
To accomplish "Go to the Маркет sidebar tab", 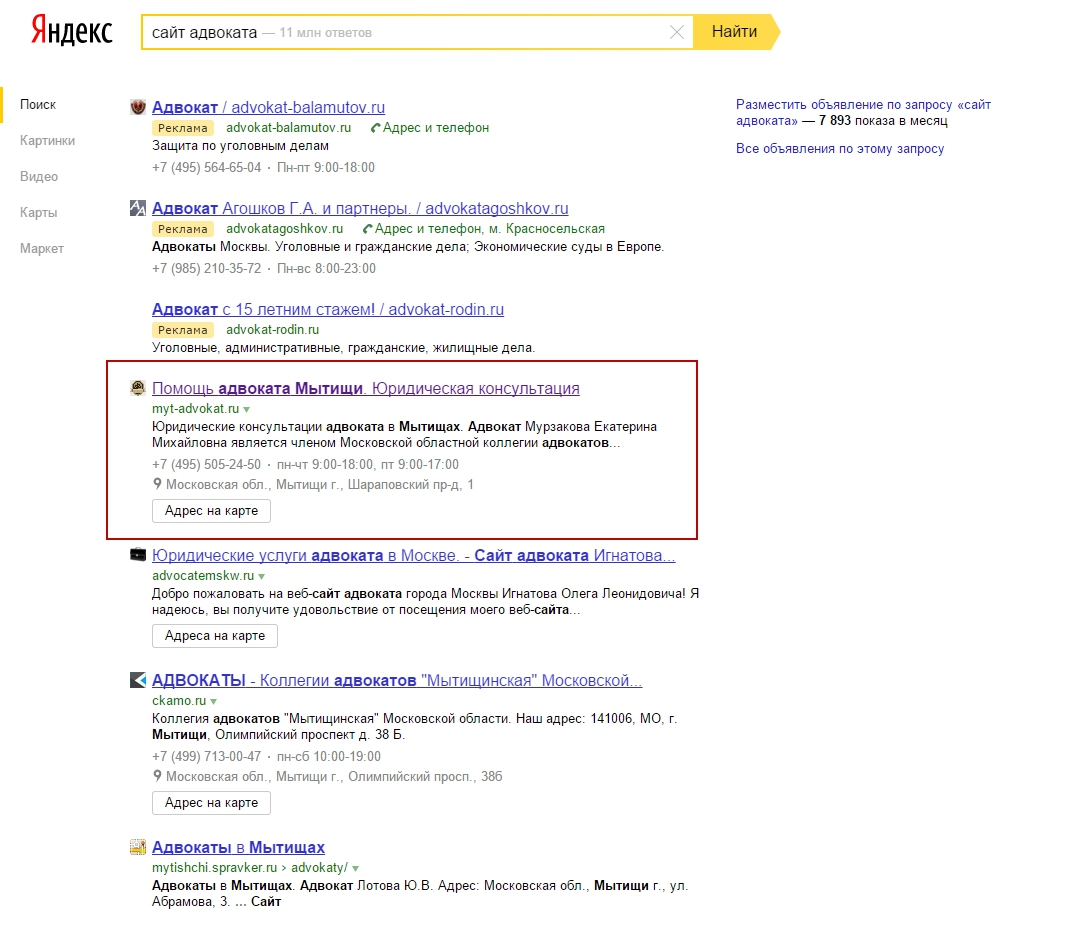I will [41, 248].
